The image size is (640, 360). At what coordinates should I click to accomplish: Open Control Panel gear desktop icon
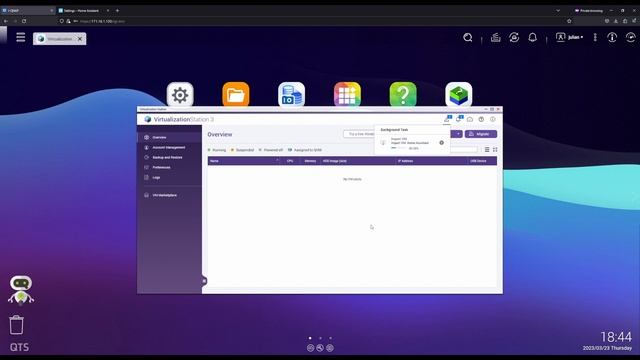(180, 94)
